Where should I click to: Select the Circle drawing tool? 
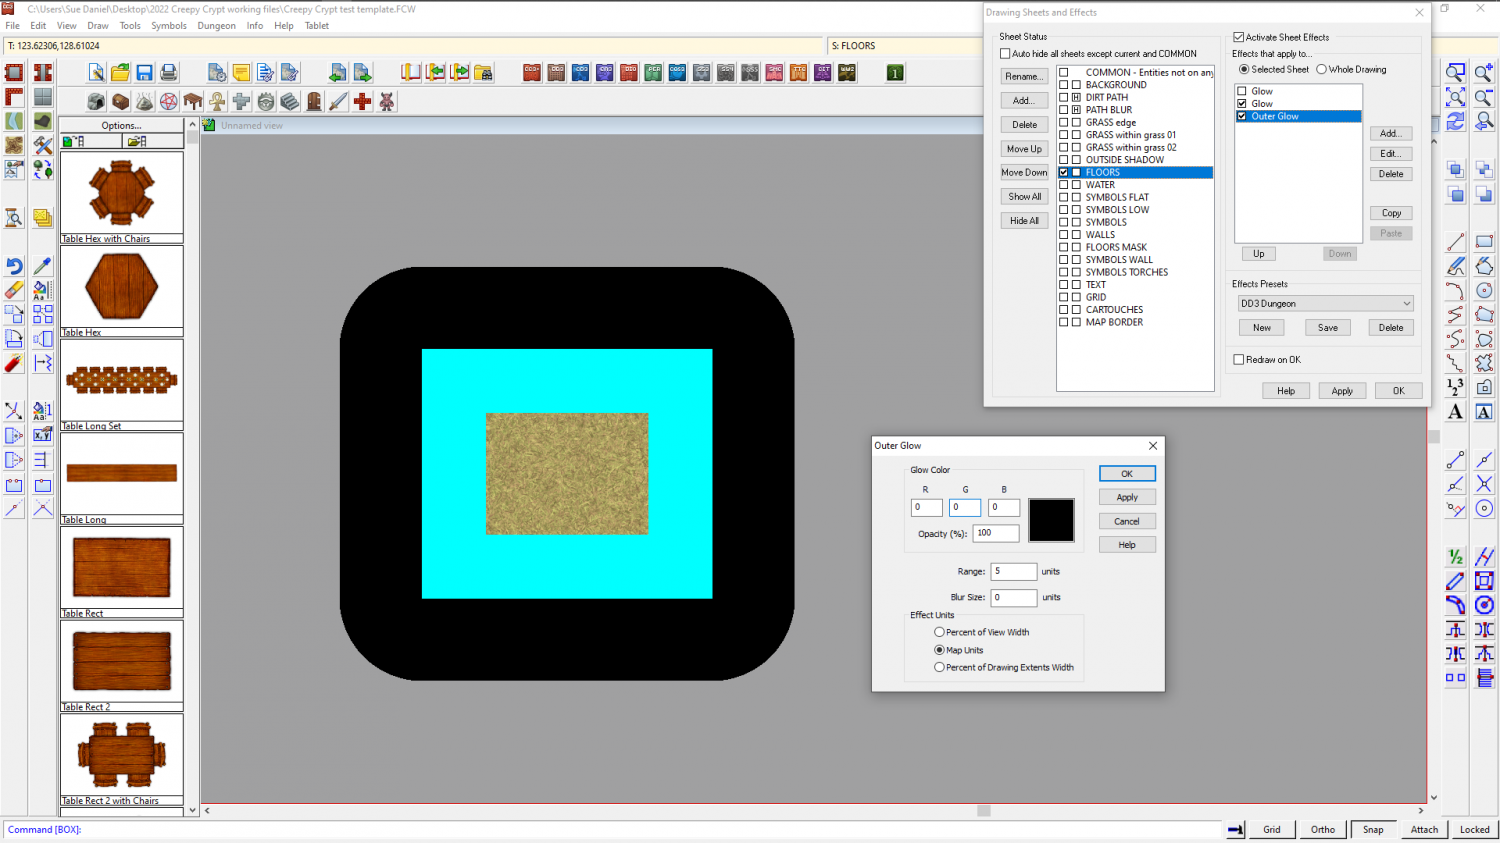point(1484,290)
